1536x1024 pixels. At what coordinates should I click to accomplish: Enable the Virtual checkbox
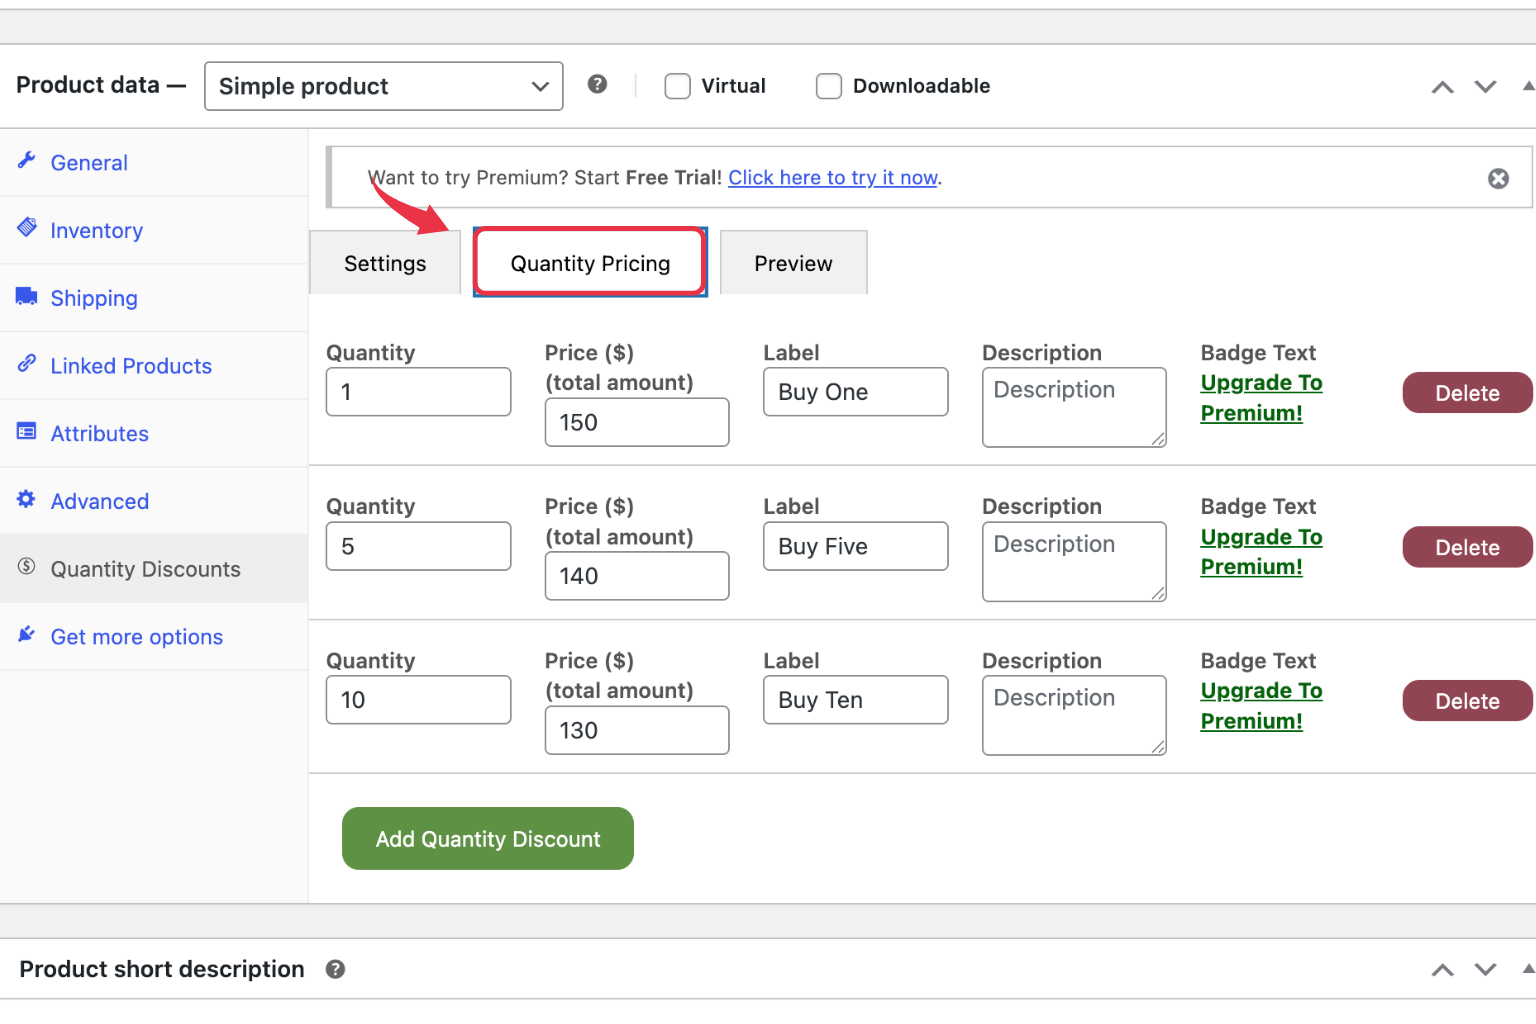pyautogui.click(x=678, y=87)
